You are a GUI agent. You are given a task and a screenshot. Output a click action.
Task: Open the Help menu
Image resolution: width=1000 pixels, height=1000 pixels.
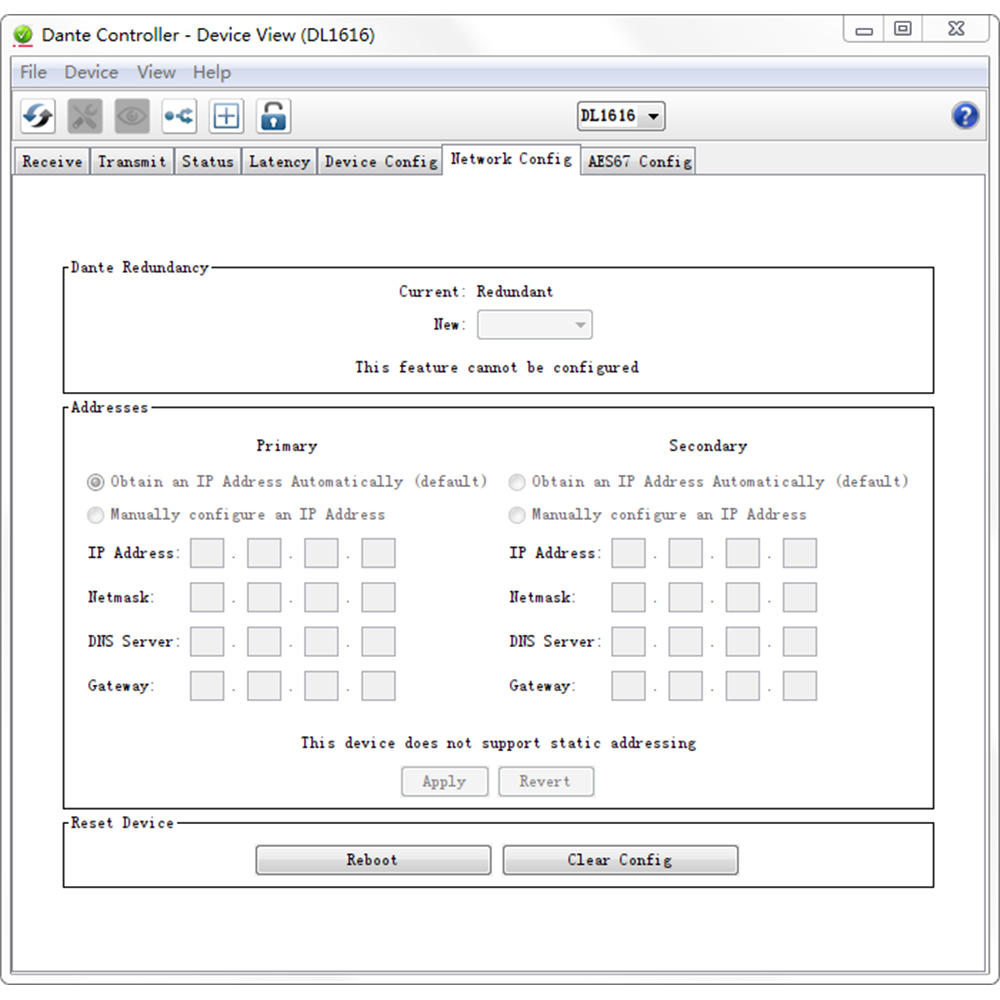(x=212, y=72)
